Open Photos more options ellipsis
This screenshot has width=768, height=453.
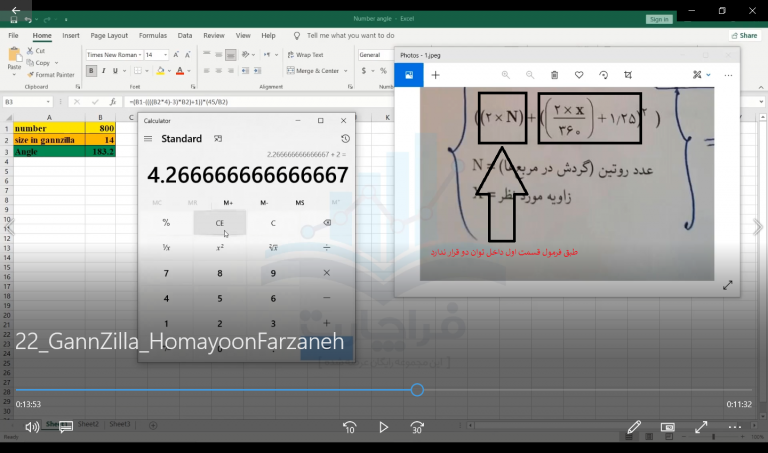[728, 75]
